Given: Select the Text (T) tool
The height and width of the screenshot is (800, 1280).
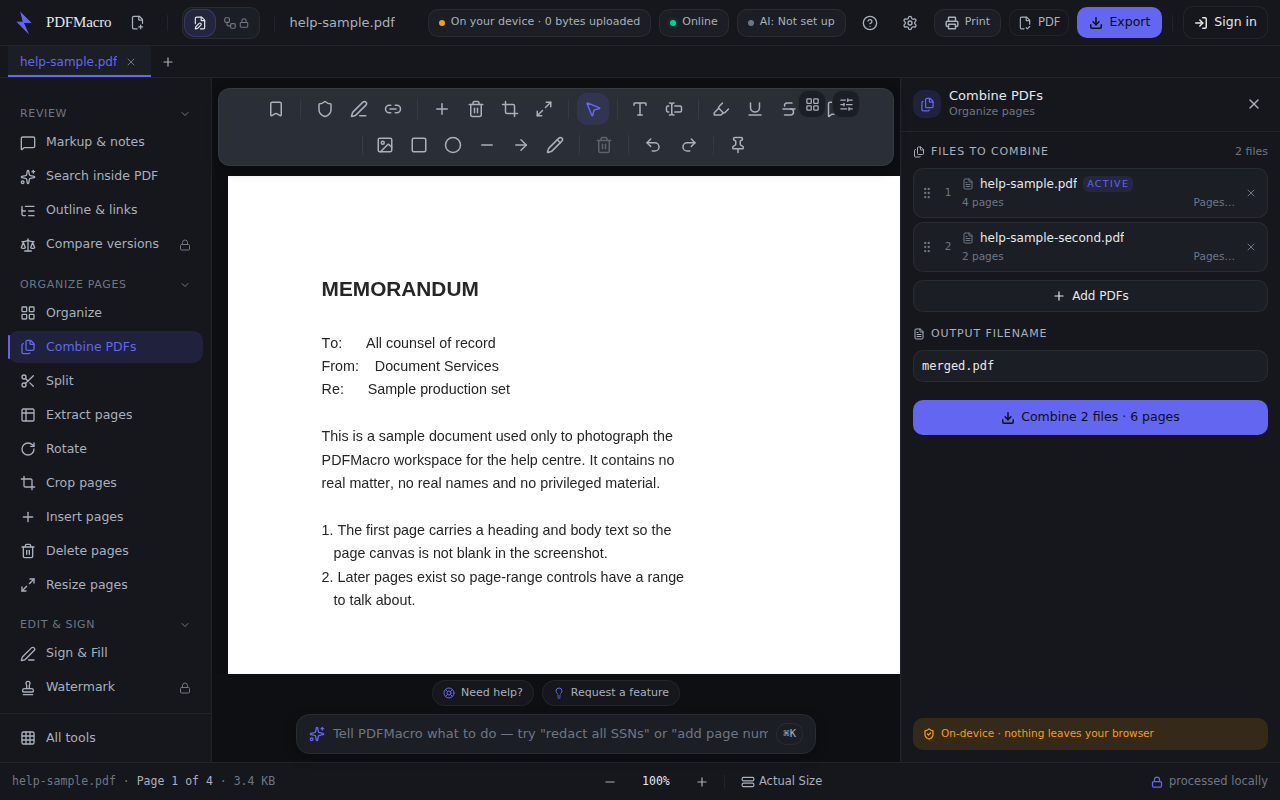Looking at the screenshot, I should coord(640,109).
